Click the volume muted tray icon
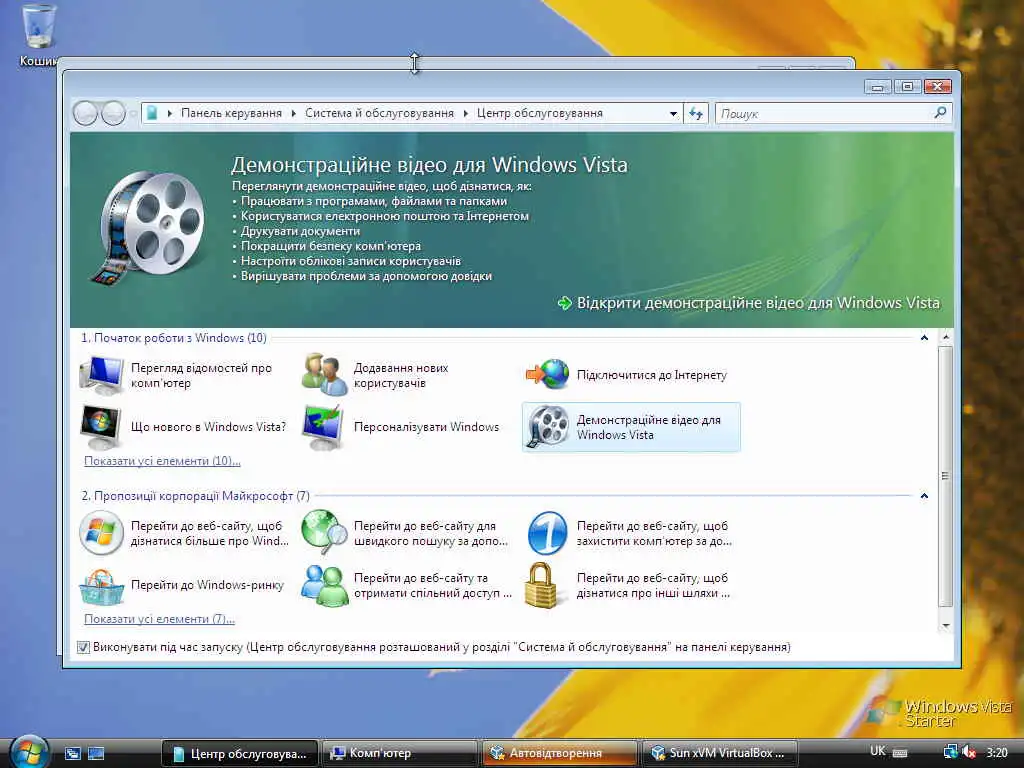This screenshot has width=1024, height=768. [x=970, y=753]
